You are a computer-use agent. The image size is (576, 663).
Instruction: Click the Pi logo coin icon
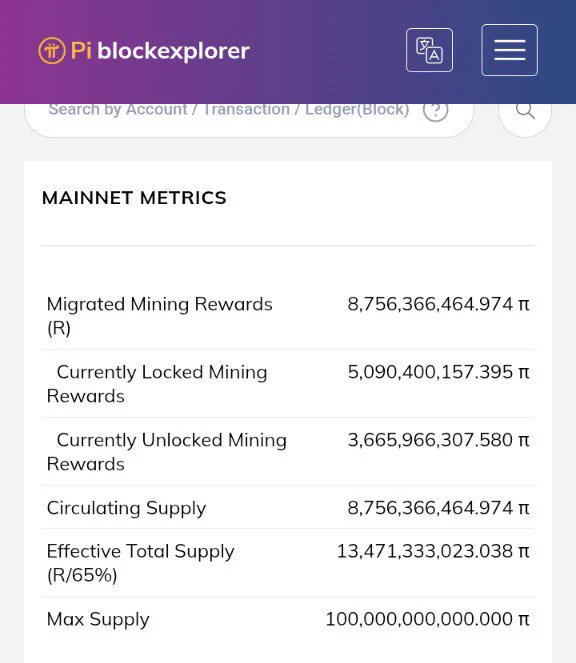tap(52, 51)
